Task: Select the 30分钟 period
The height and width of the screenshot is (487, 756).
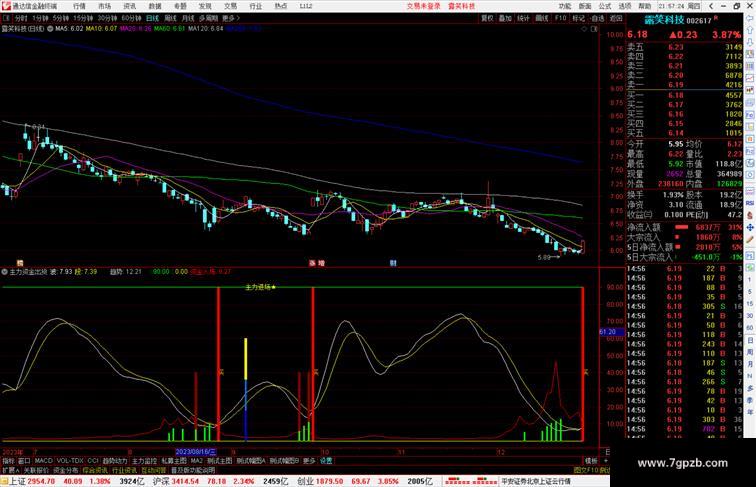Action: coord(107,18)
